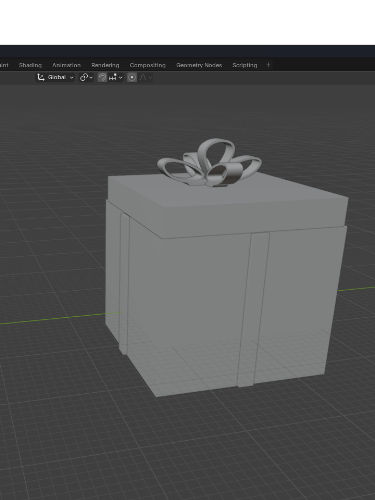Viewport: 375px width, 500px height.
Task: Toggle proportional editing
Action: 132,77
